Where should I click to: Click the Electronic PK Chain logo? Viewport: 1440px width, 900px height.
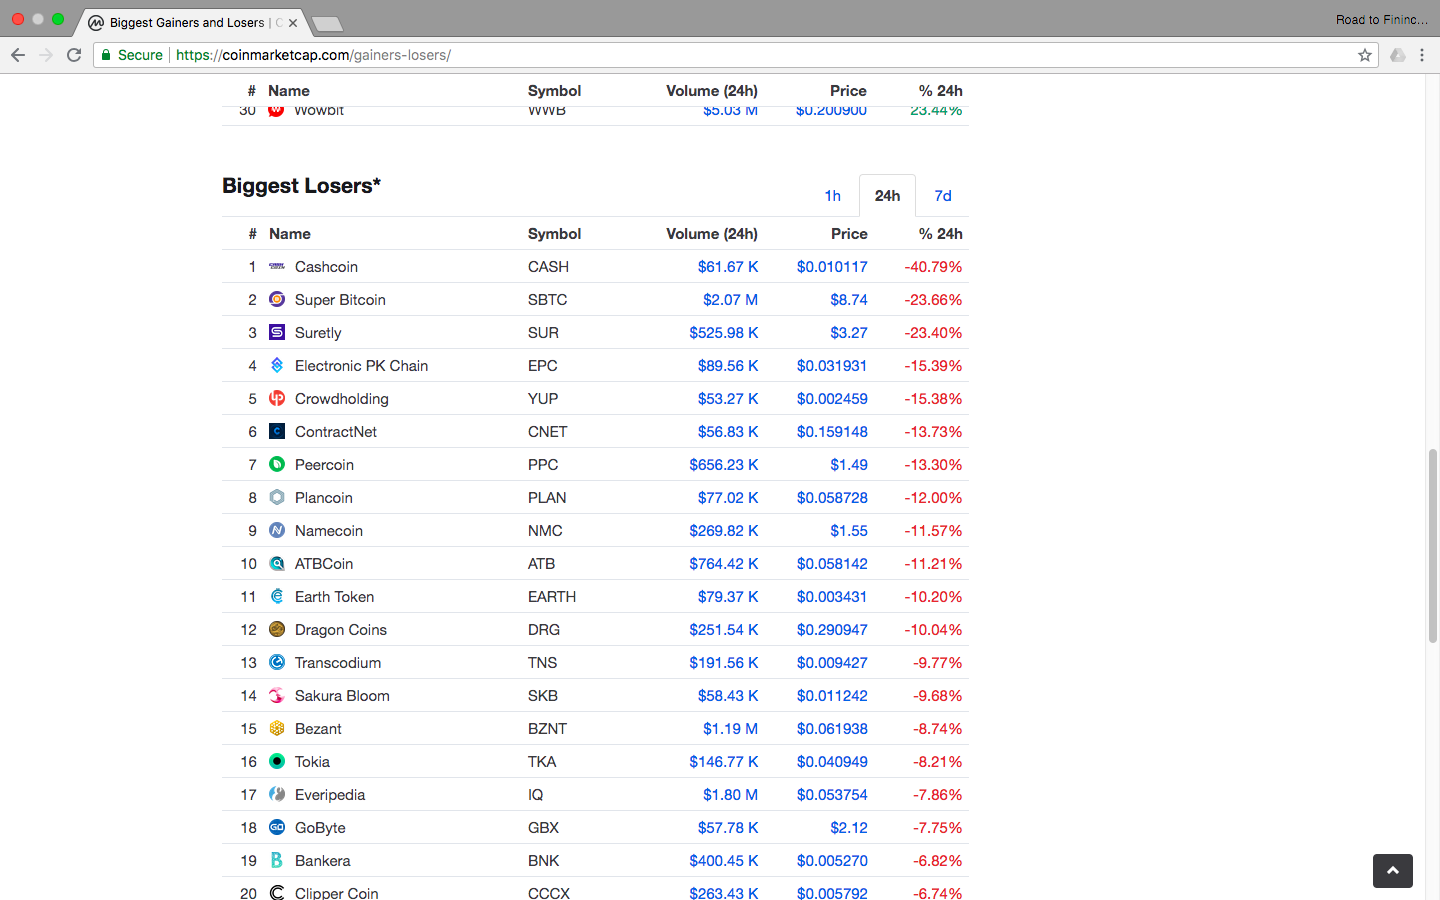(x=277, y=366)
